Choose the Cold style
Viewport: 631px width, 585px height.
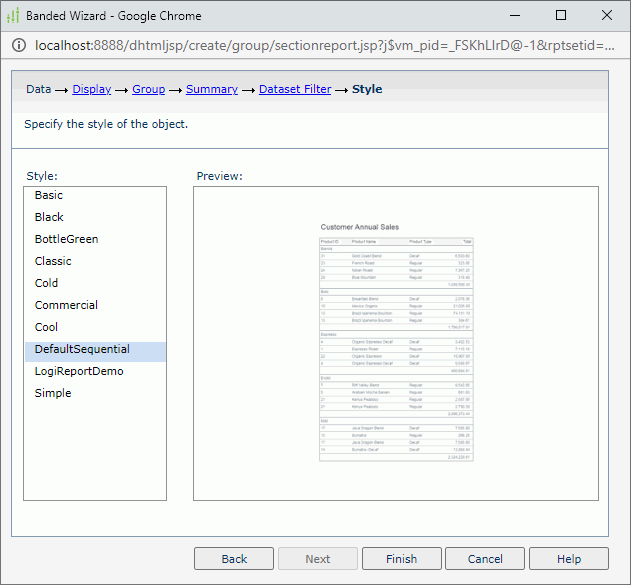coord(47,283)
